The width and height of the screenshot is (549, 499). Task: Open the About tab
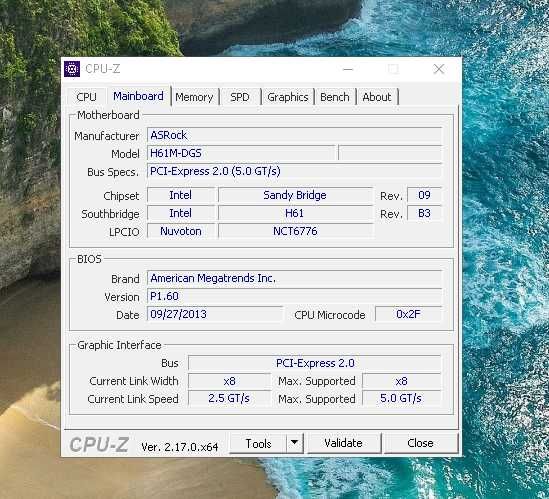[x=377, y=97]
